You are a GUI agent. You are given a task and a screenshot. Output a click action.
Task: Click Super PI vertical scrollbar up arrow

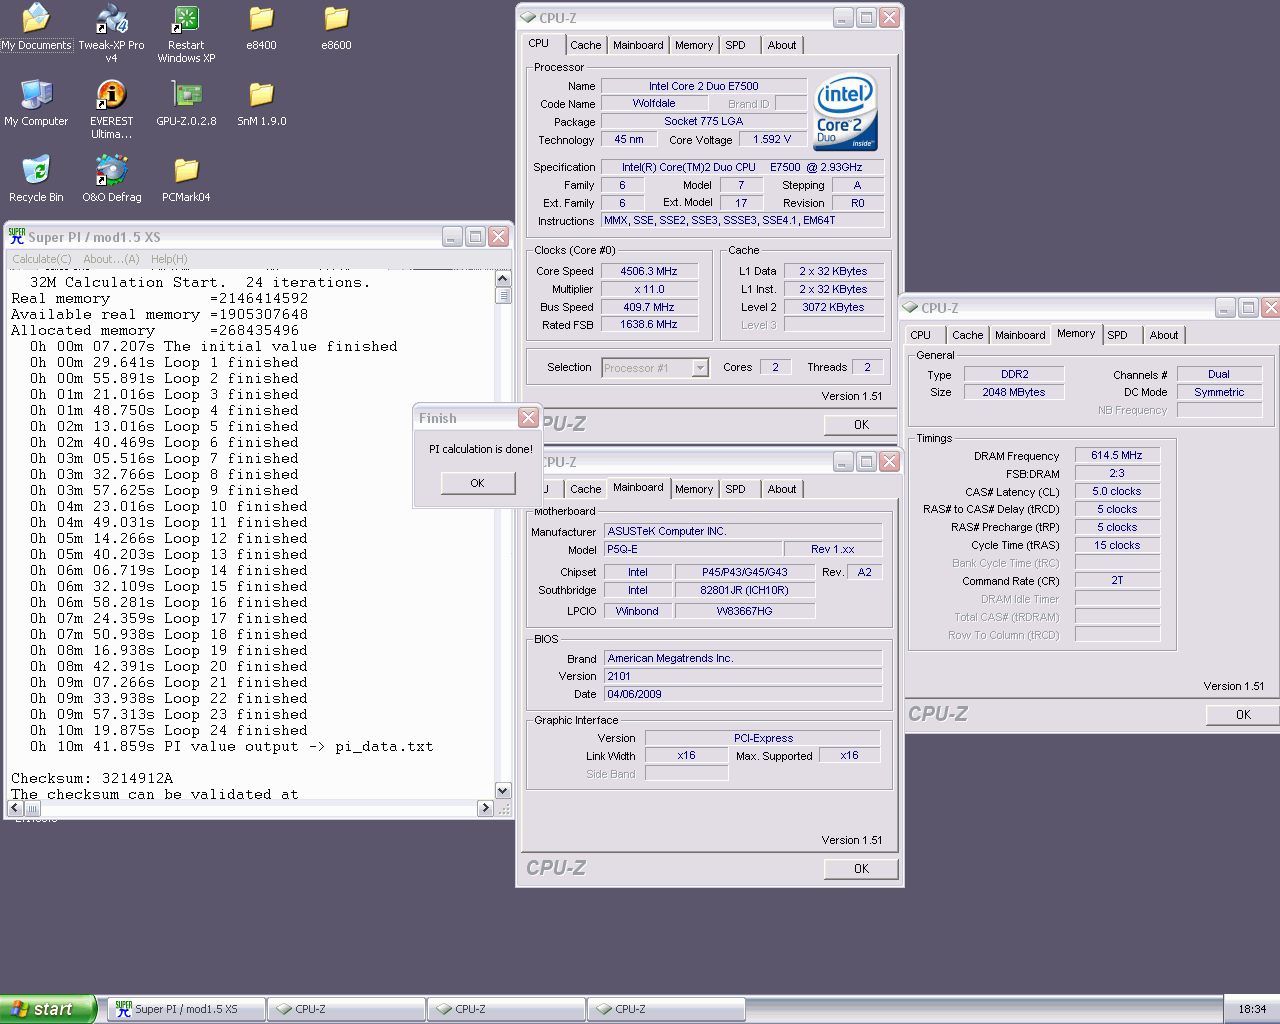coord(503,279)
